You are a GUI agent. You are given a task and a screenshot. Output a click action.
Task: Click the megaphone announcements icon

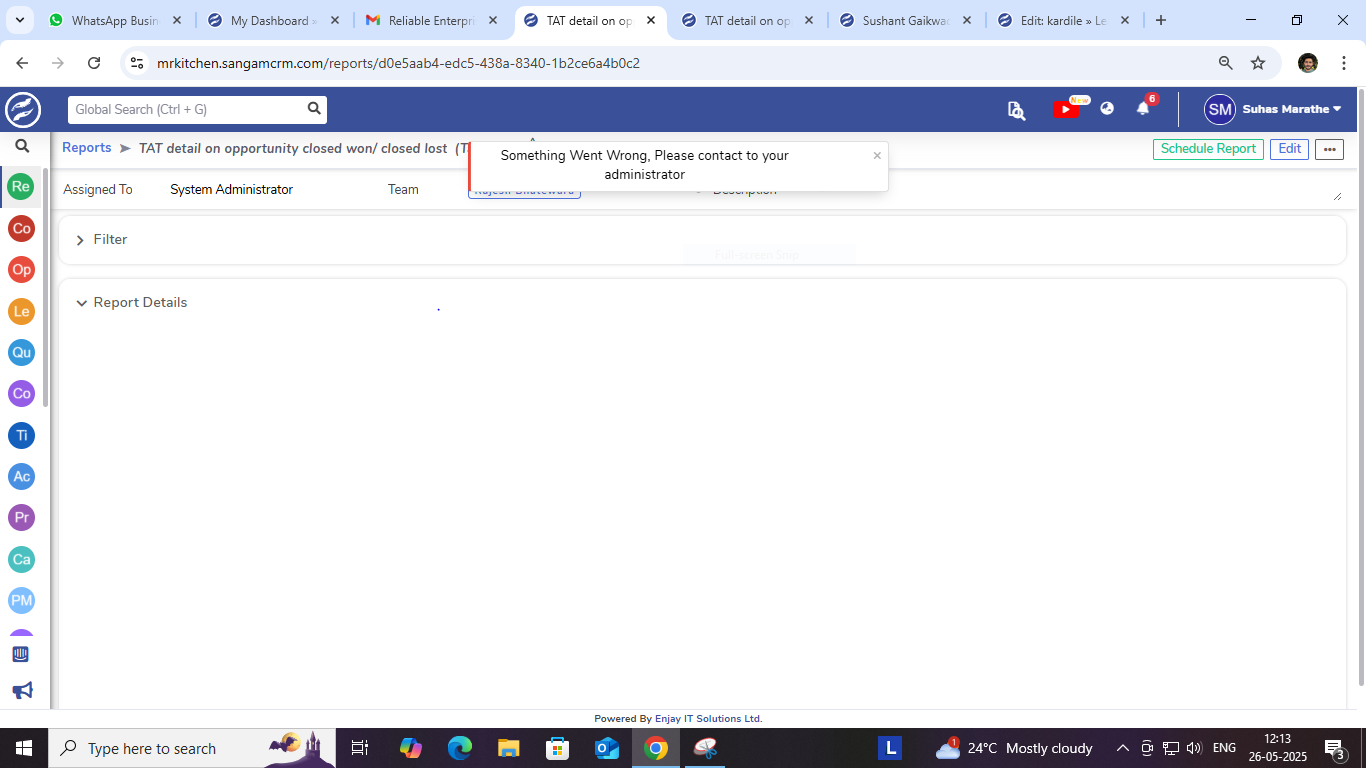22,691
